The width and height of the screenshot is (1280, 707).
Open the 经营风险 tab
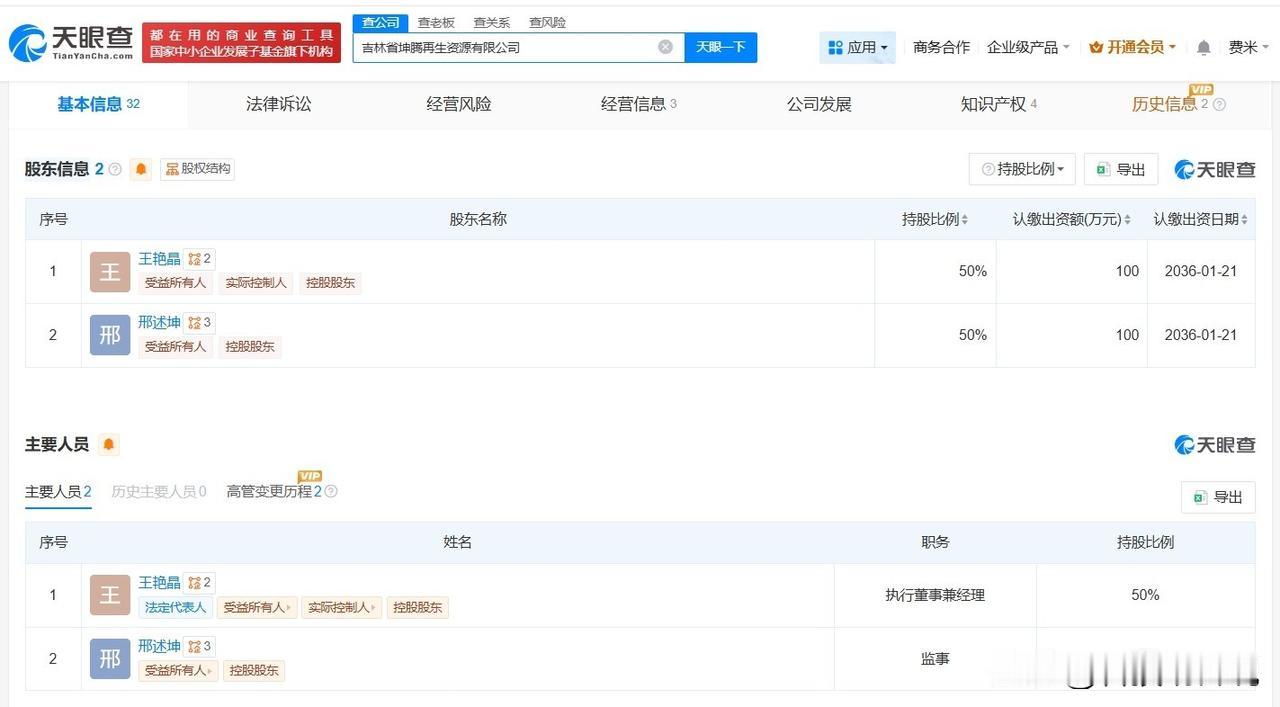(x=459, y=104)
